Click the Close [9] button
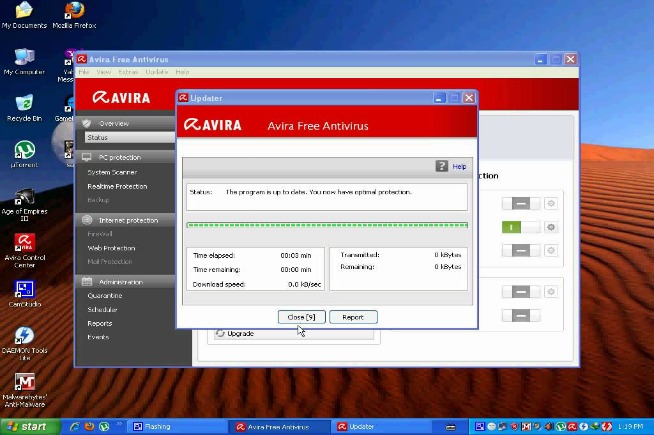The height and width of the screenshot is (435, 654). coord(301,317)
